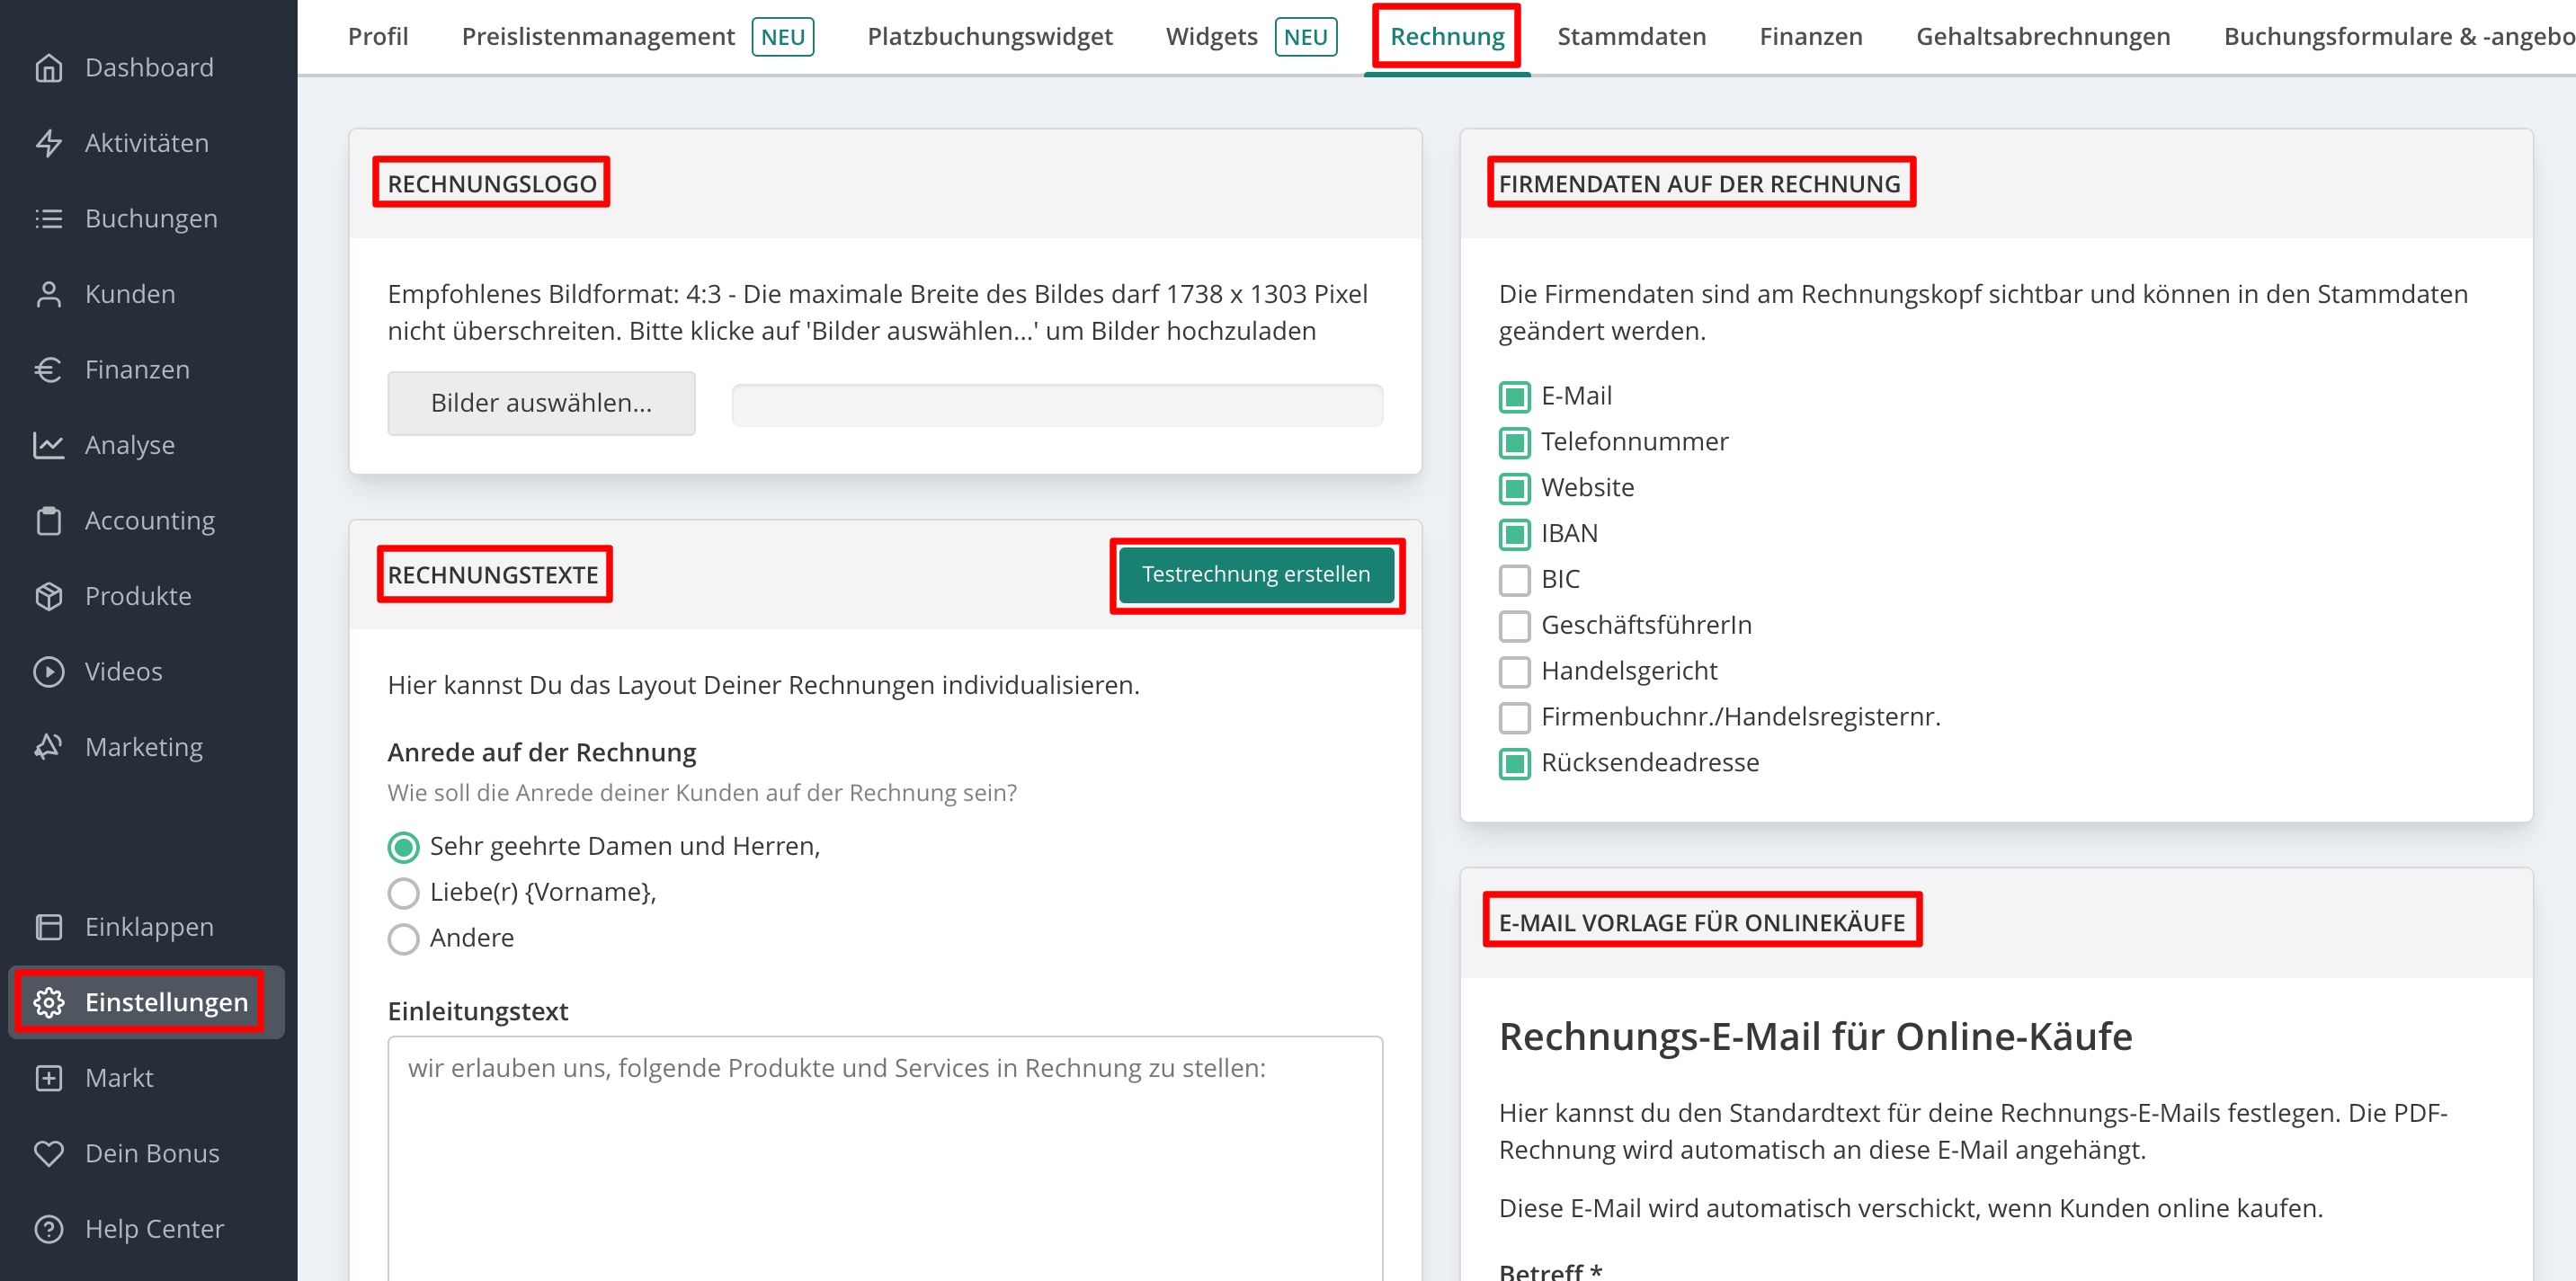Open the Platzbuchungswidget tab

[x=989, y=37]
